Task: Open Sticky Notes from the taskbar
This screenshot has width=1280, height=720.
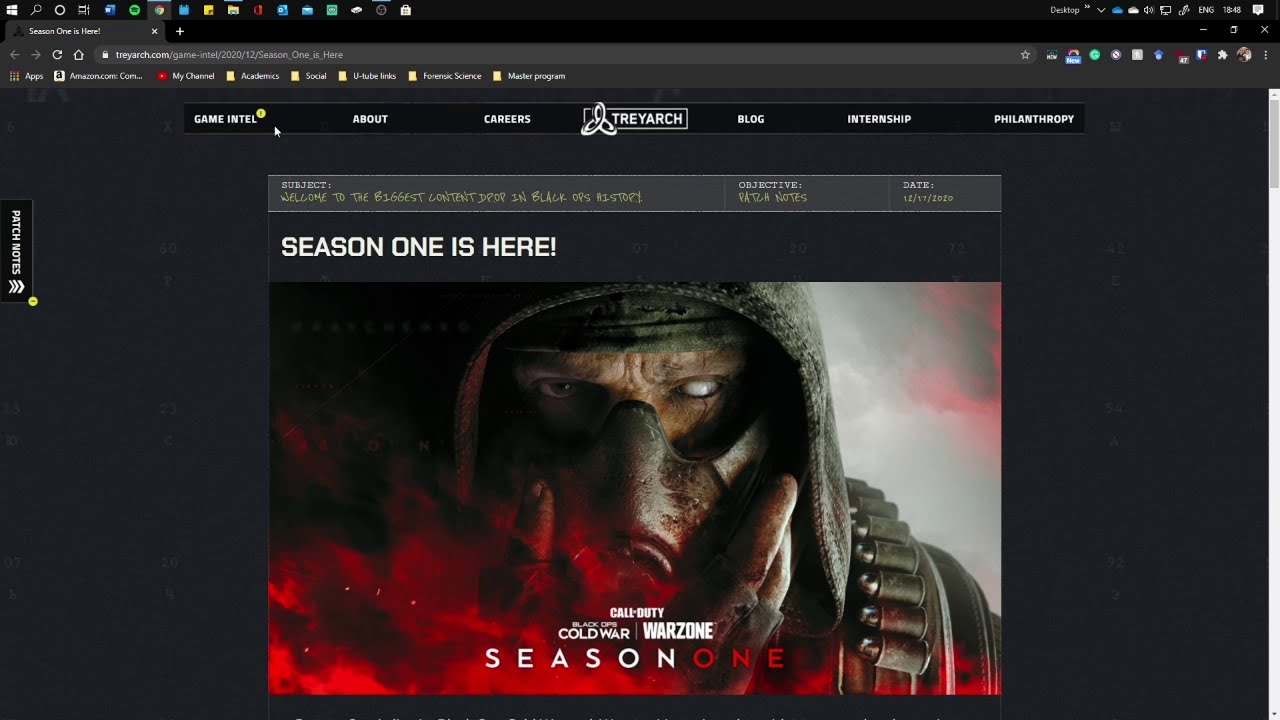Action: (x=208, y=10)
